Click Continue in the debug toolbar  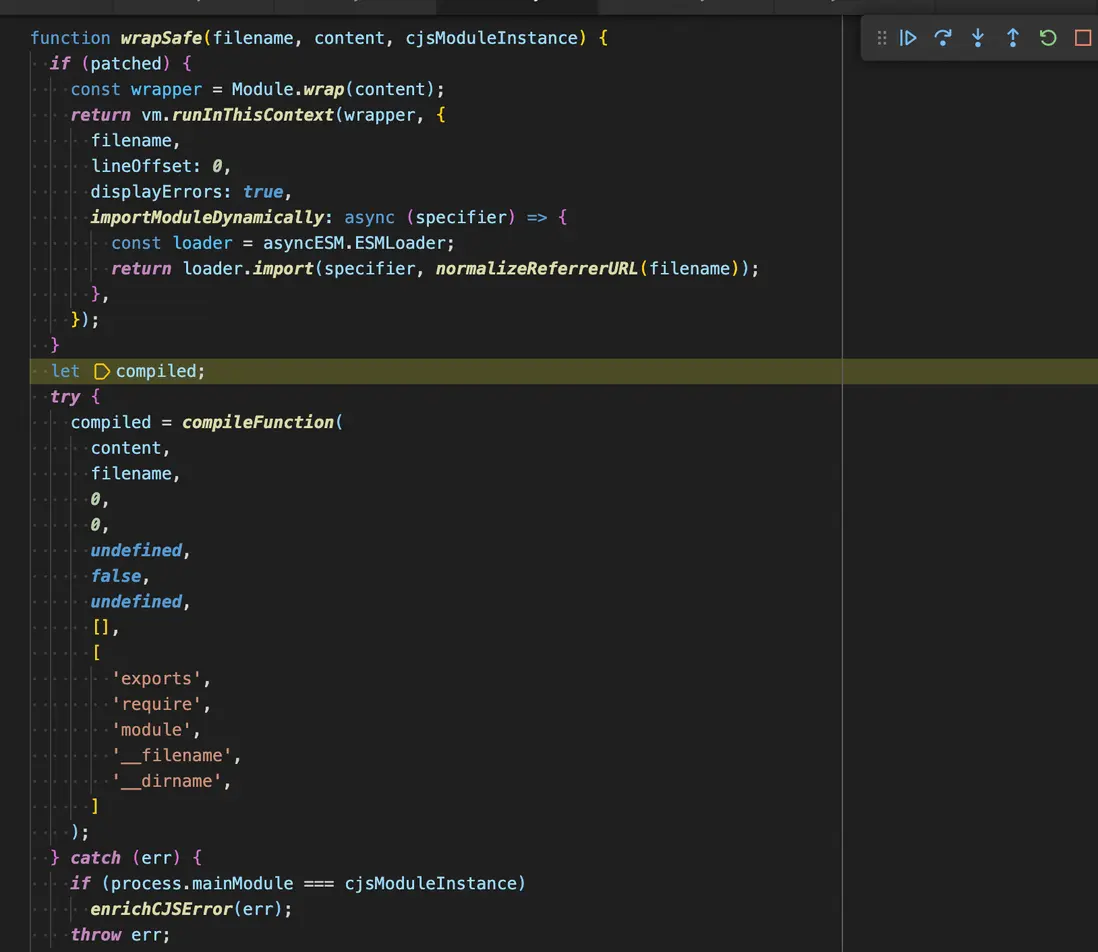[908, 38]
